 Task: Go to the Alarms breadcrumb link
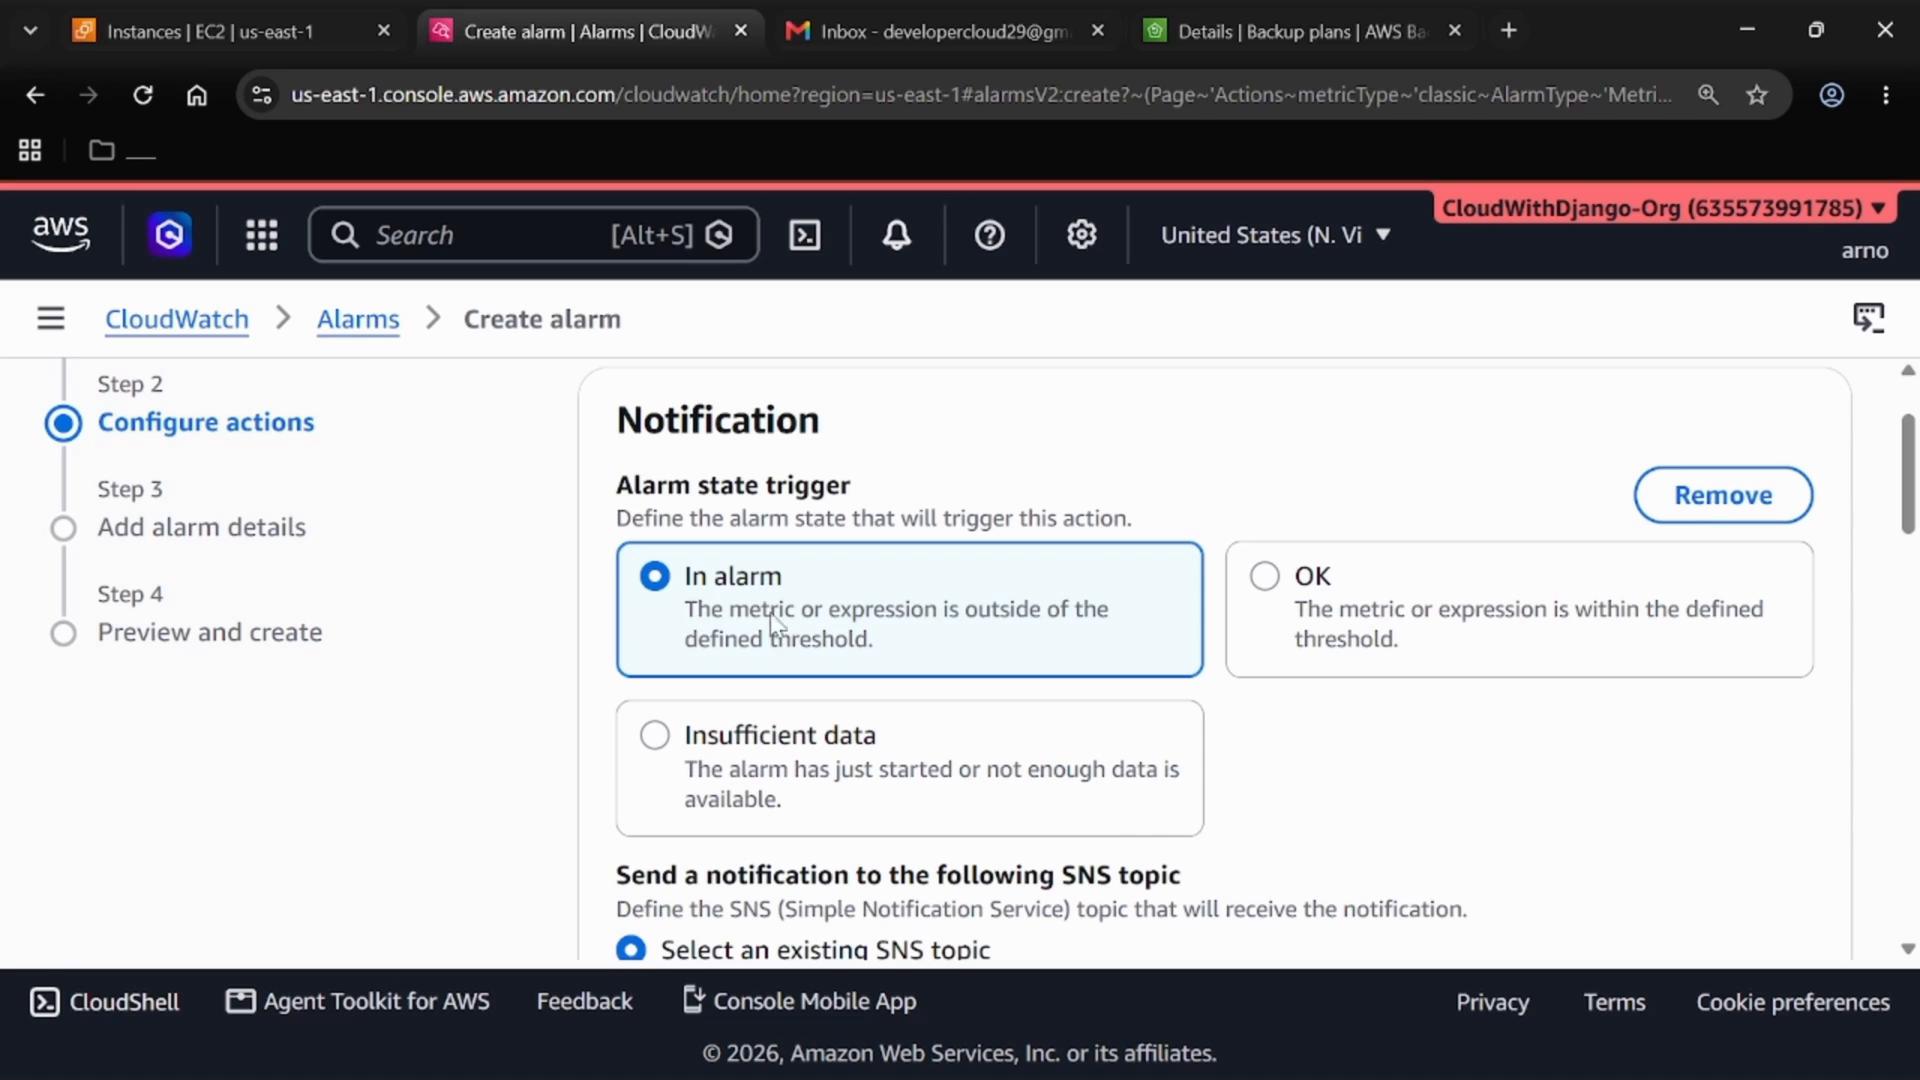point(358,319)
